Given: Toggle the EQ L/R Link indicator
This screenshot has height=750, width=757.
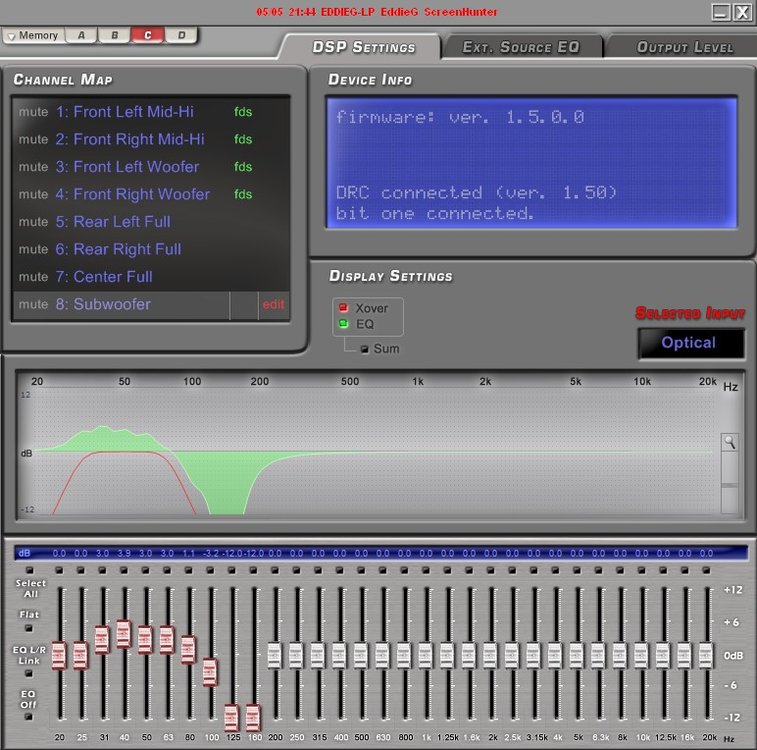Looking at the screenshot, I should (29, 673).
